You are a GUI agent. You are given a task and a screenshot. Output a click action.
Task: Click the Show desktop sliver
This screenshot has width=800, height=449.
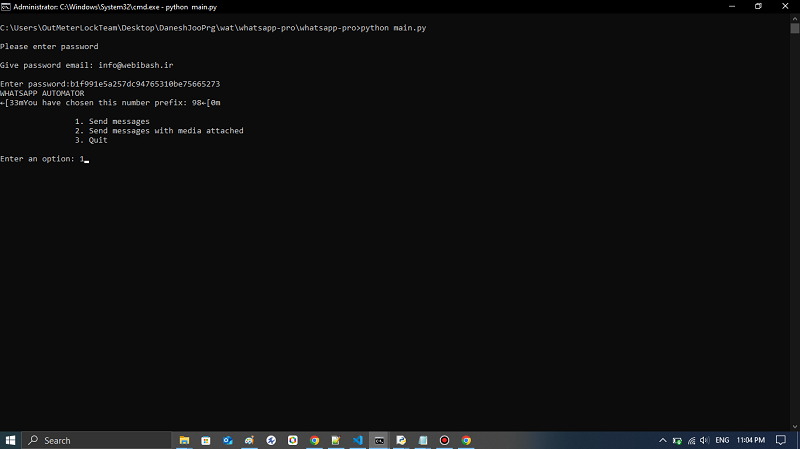798,440
